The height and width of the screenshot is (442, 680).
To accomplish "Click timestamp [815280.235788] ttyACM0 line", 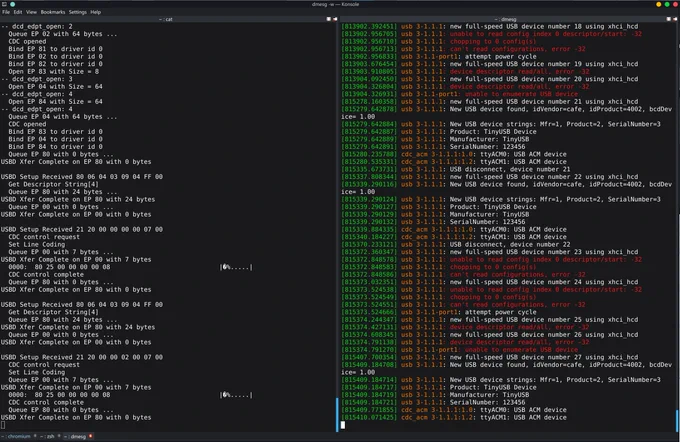I will pos(454,154).
